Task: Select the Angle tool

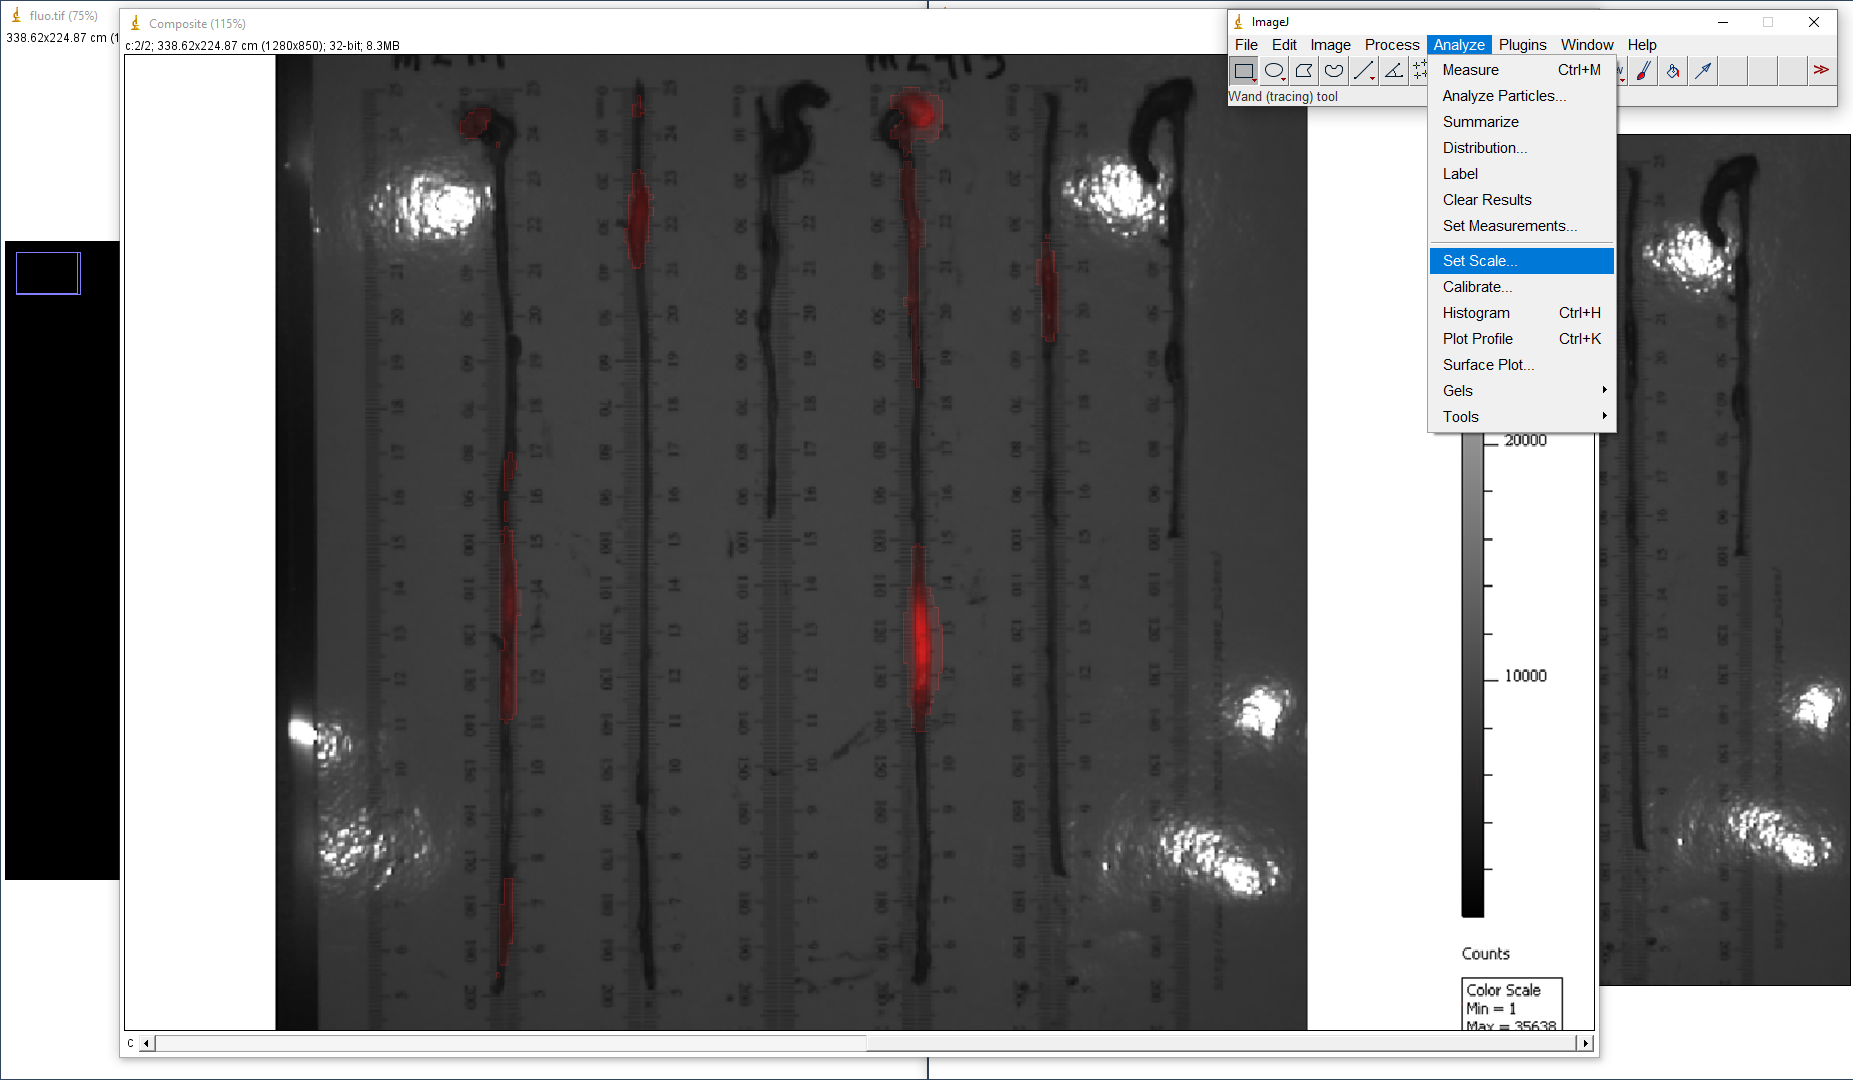Action: [x=1393, y=71]
